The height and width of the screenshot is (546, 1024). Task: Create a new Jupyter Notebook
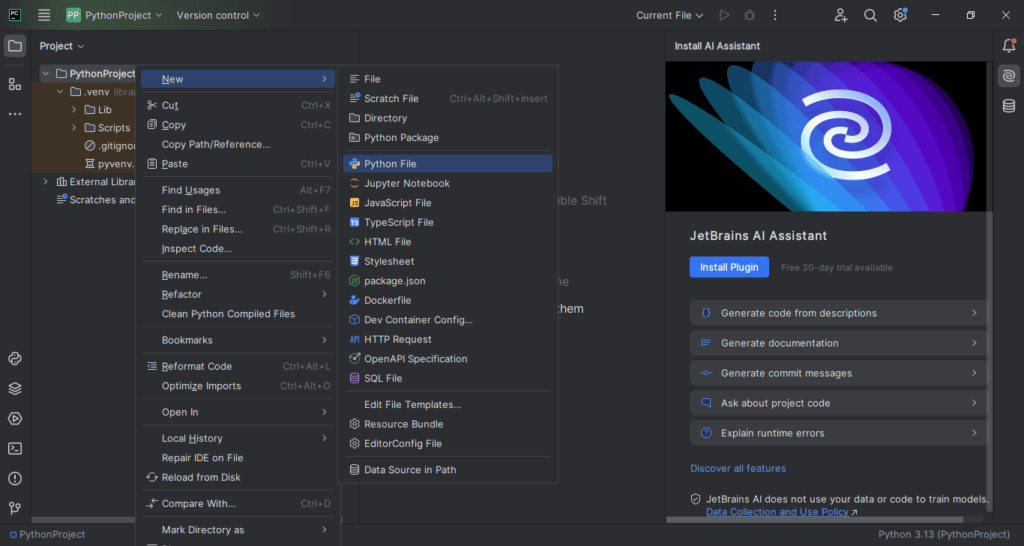[448, 184]
